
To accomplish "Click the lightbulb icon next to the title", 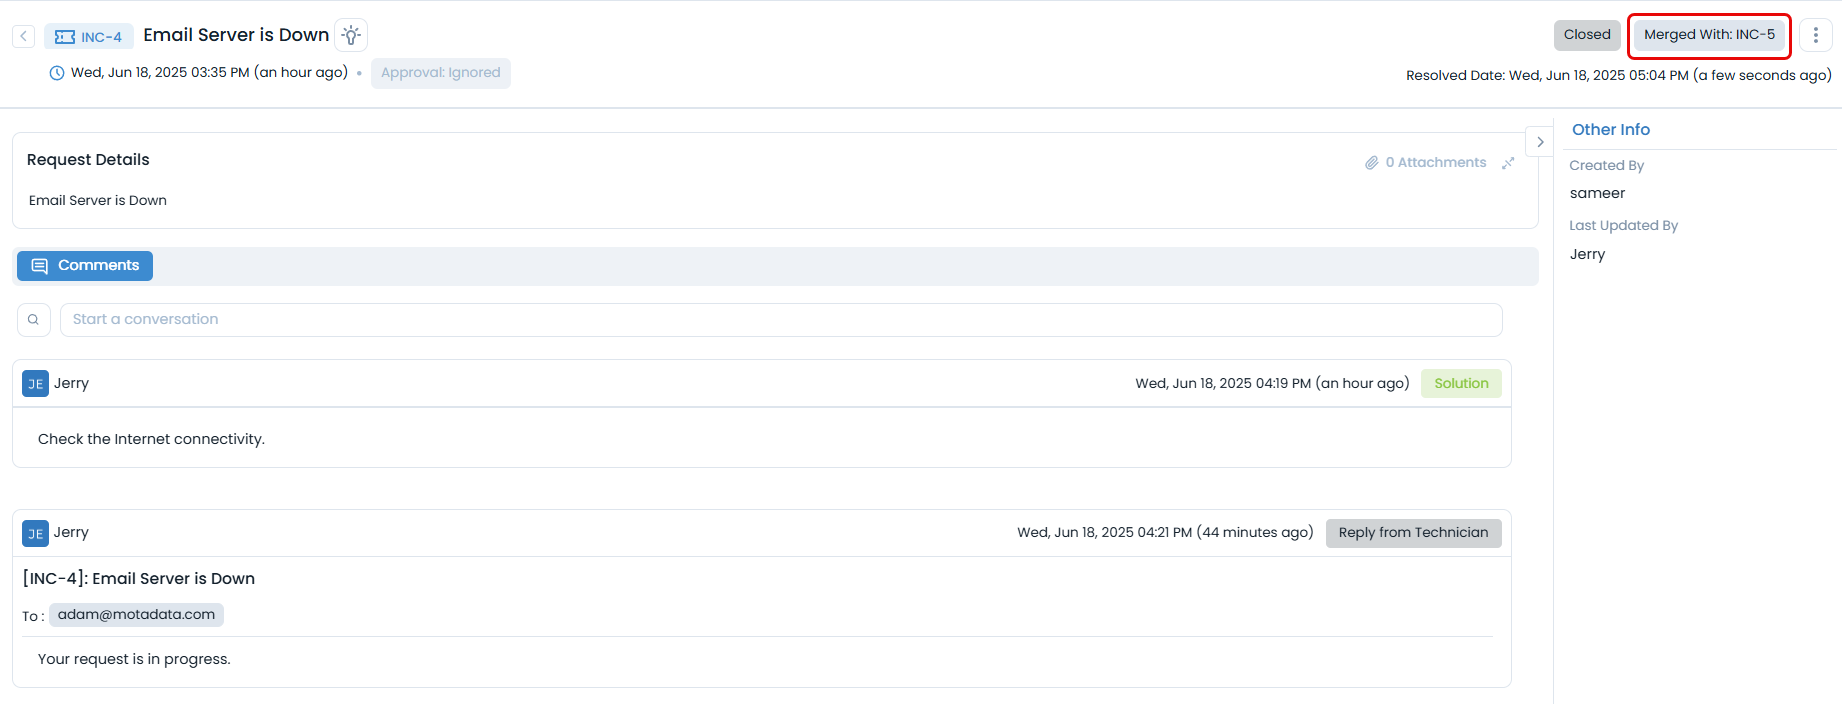I will 351,35.
